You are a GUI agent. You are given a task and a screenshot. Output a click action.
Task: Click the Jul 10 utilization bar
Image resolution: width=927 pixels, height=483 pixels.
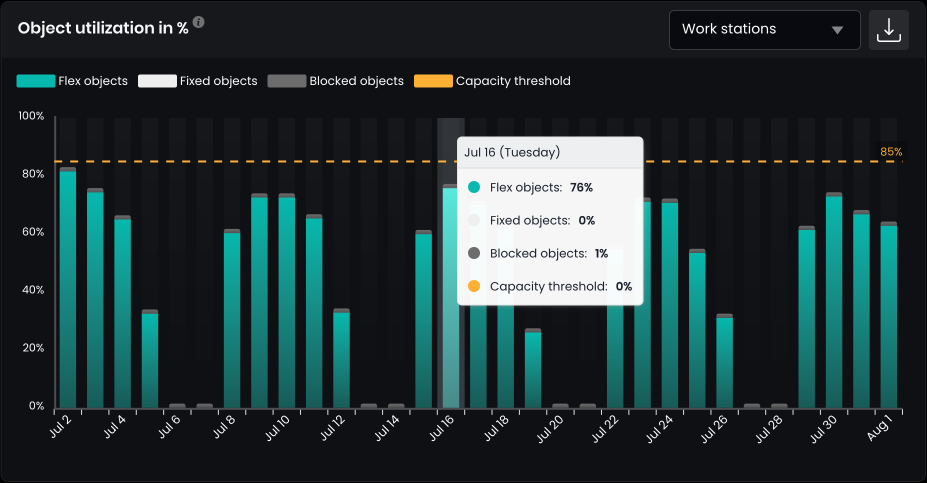coord(286,300)
